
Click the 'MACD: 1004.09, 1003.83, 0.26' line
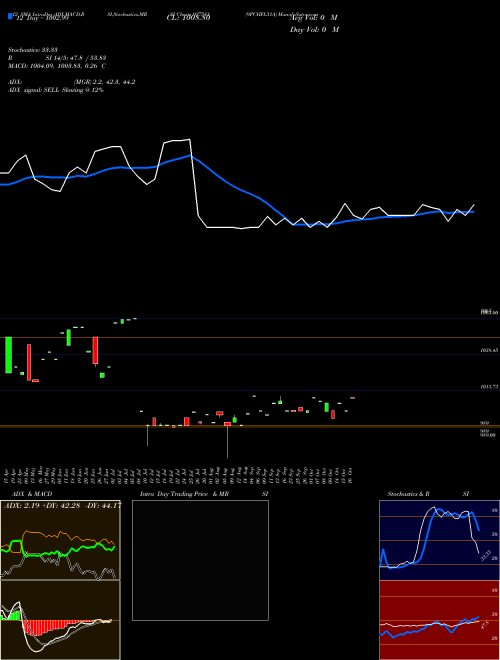pos(57,66)
